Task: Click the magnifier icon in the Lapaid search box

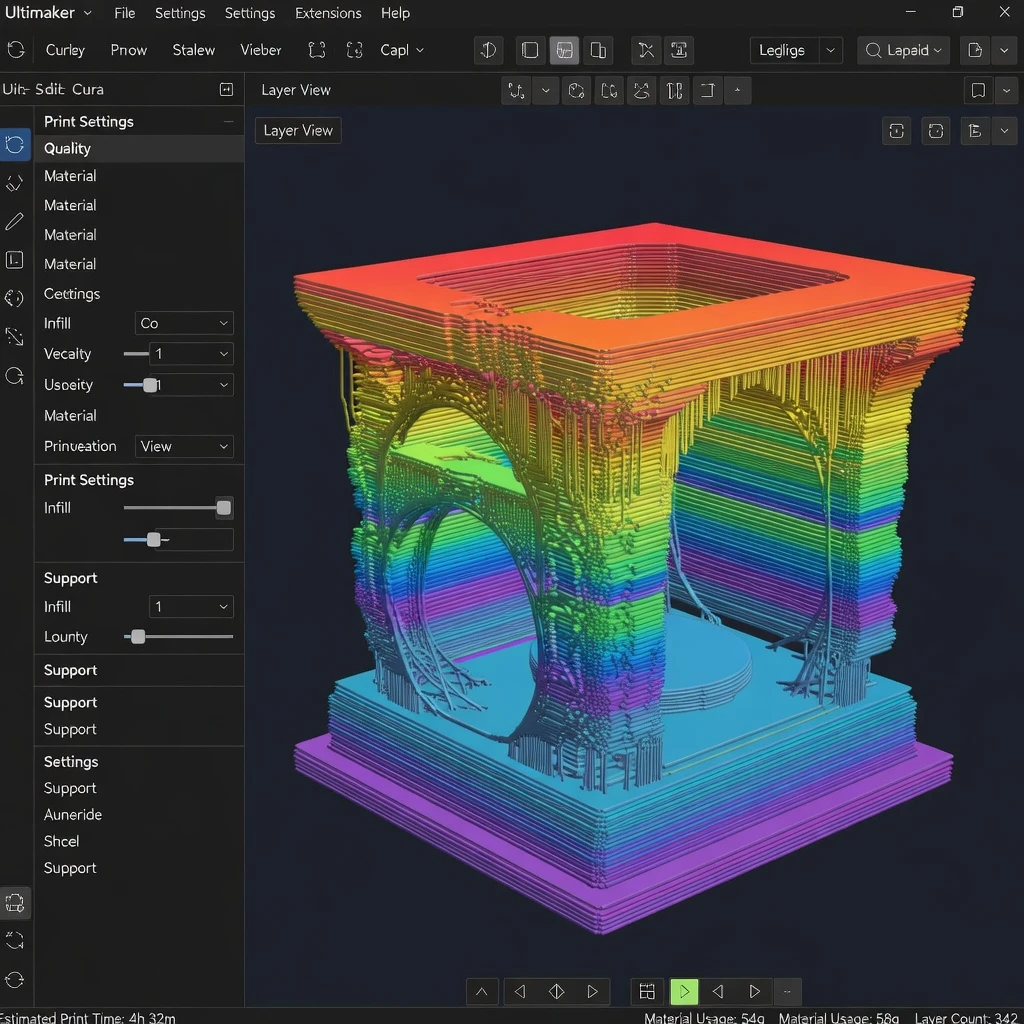Action: (875, 49)
